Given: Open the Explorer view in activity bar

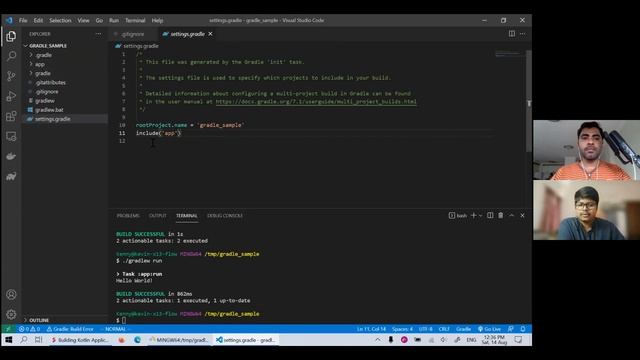Looking at the screenshot, I should (x=11, y=36).
